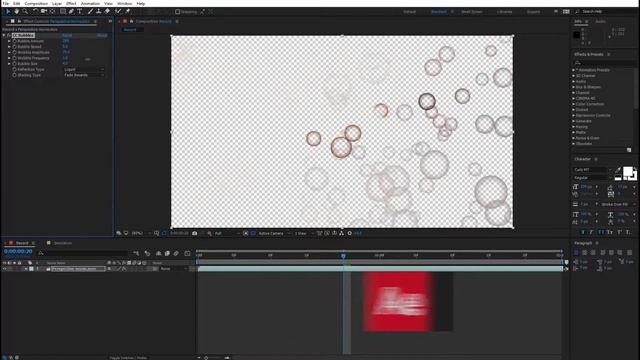Click the Draft 3D icon in timeline

coord(147,253)
